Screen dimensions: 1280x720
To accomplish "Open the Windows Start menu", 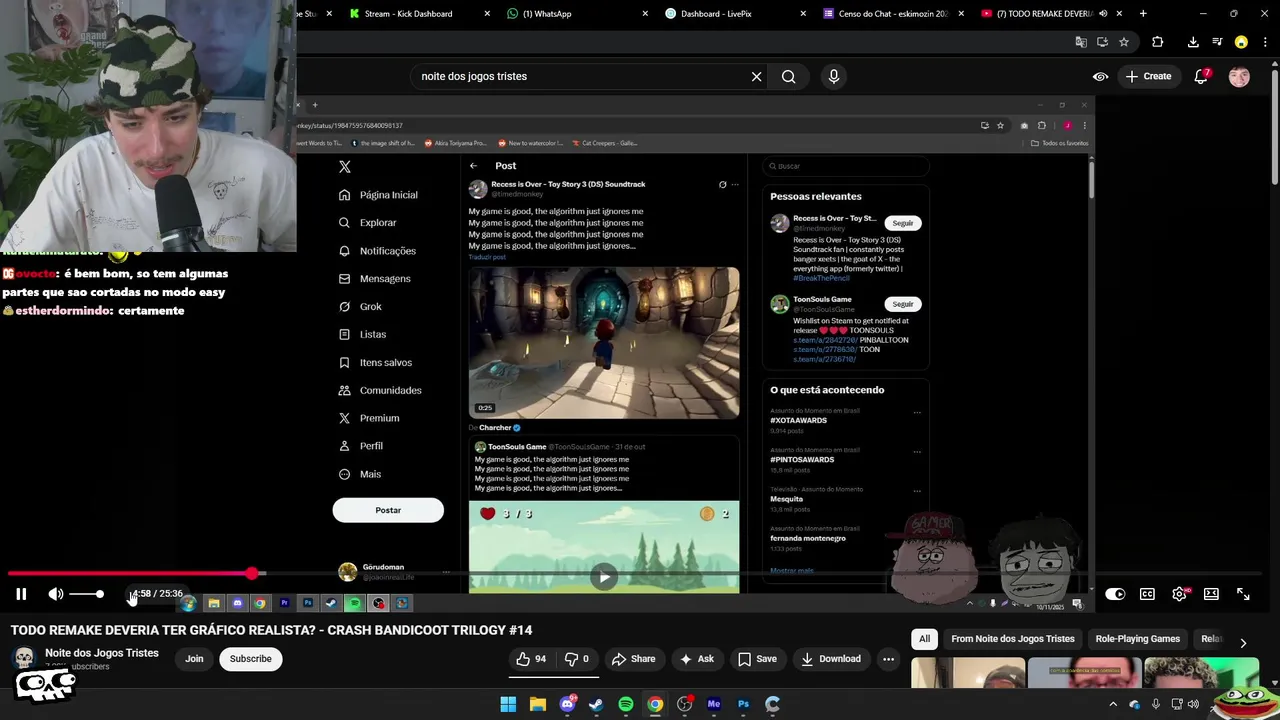I will click(x=508, y=704).
